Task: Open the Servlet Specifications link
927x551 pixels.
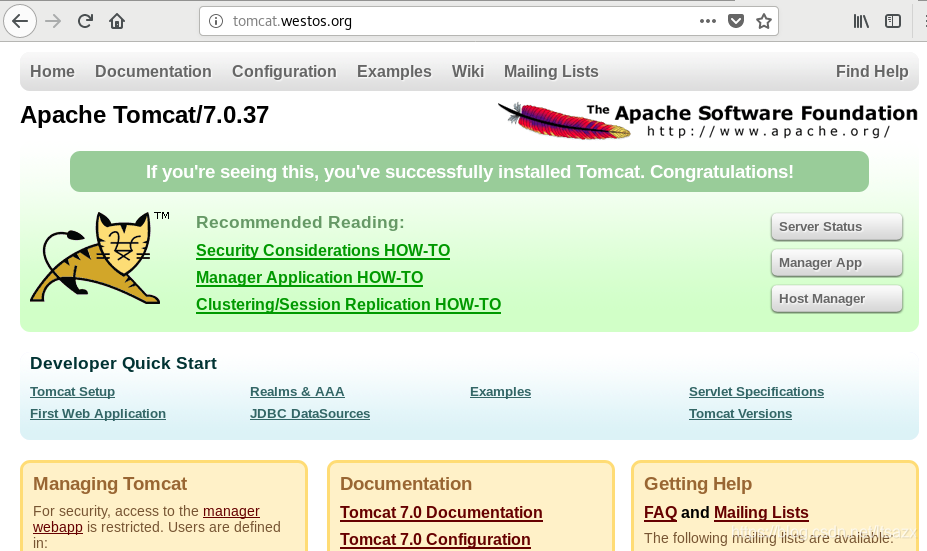Action: (756, 392)
